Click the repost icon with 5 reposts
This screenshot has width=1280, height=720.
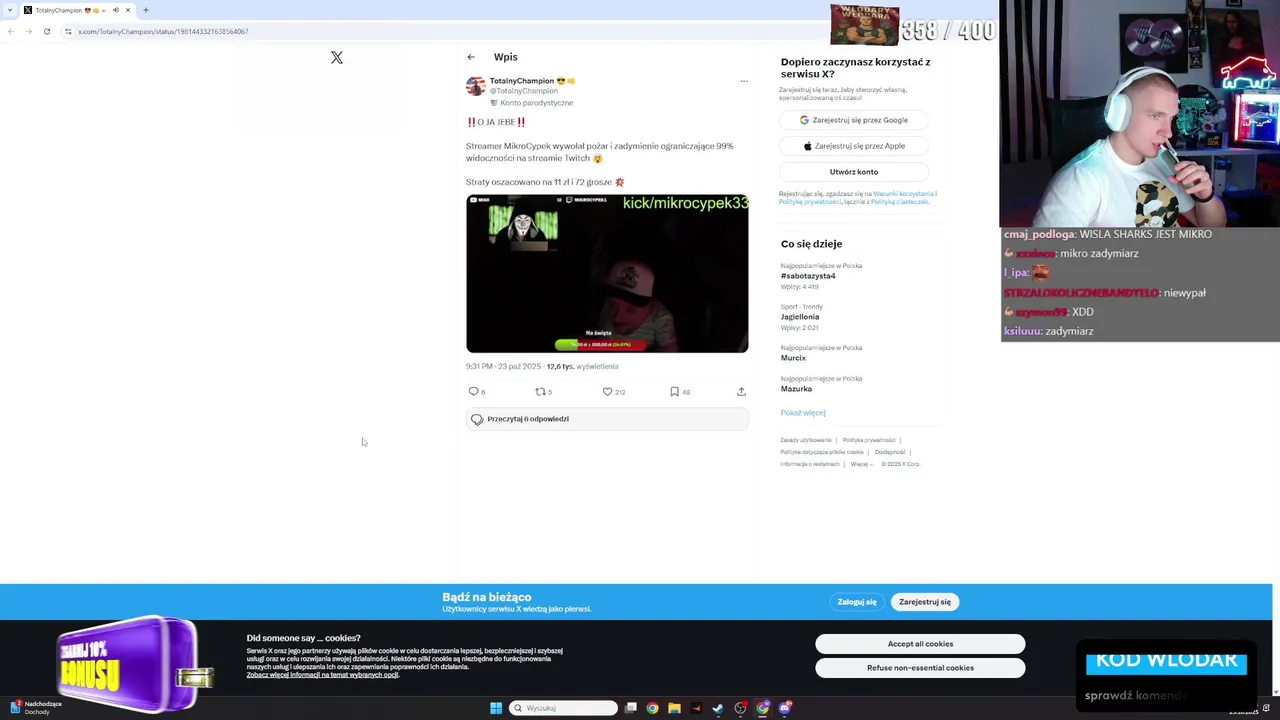(540, 392)
